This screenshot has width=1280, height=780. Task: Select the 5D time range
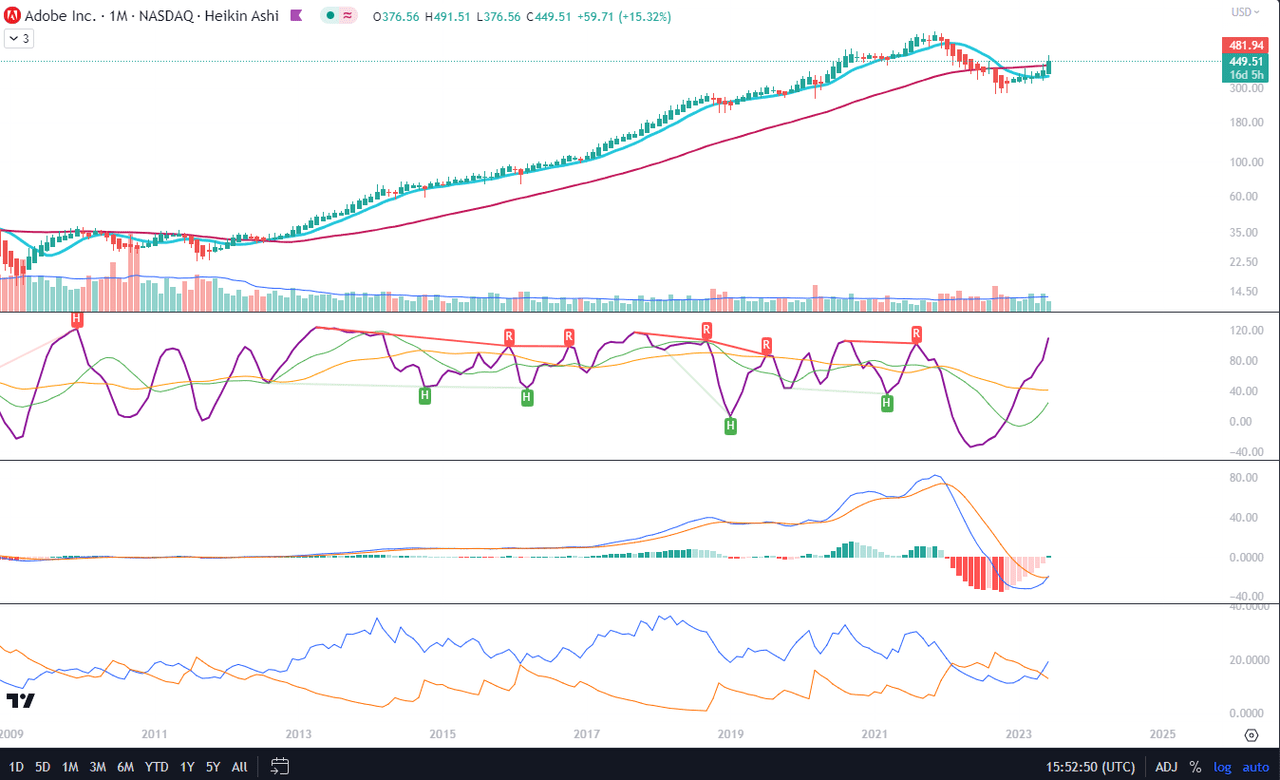(x=43, y=767)
